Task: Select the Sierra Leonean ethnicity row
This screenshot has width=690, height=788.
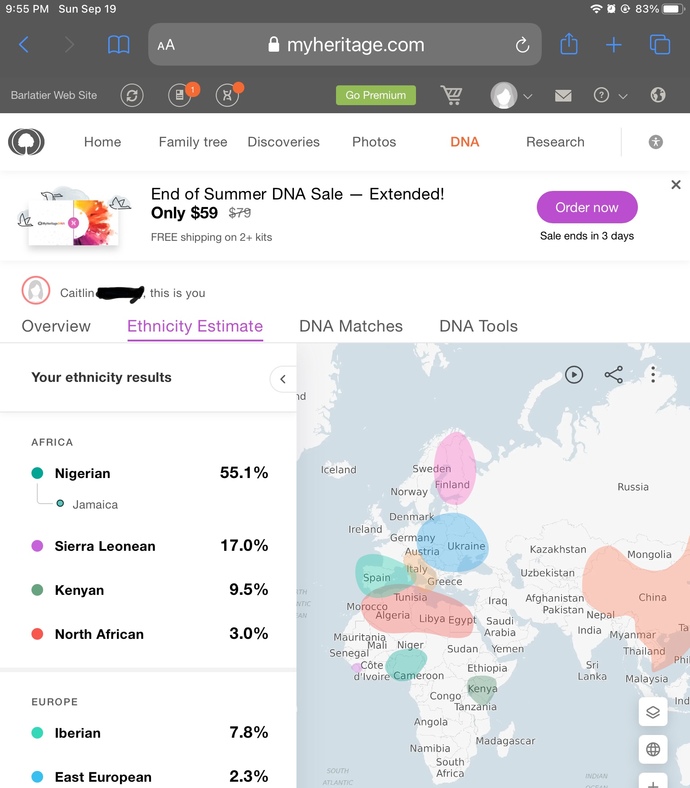Action: coord(149,546)
